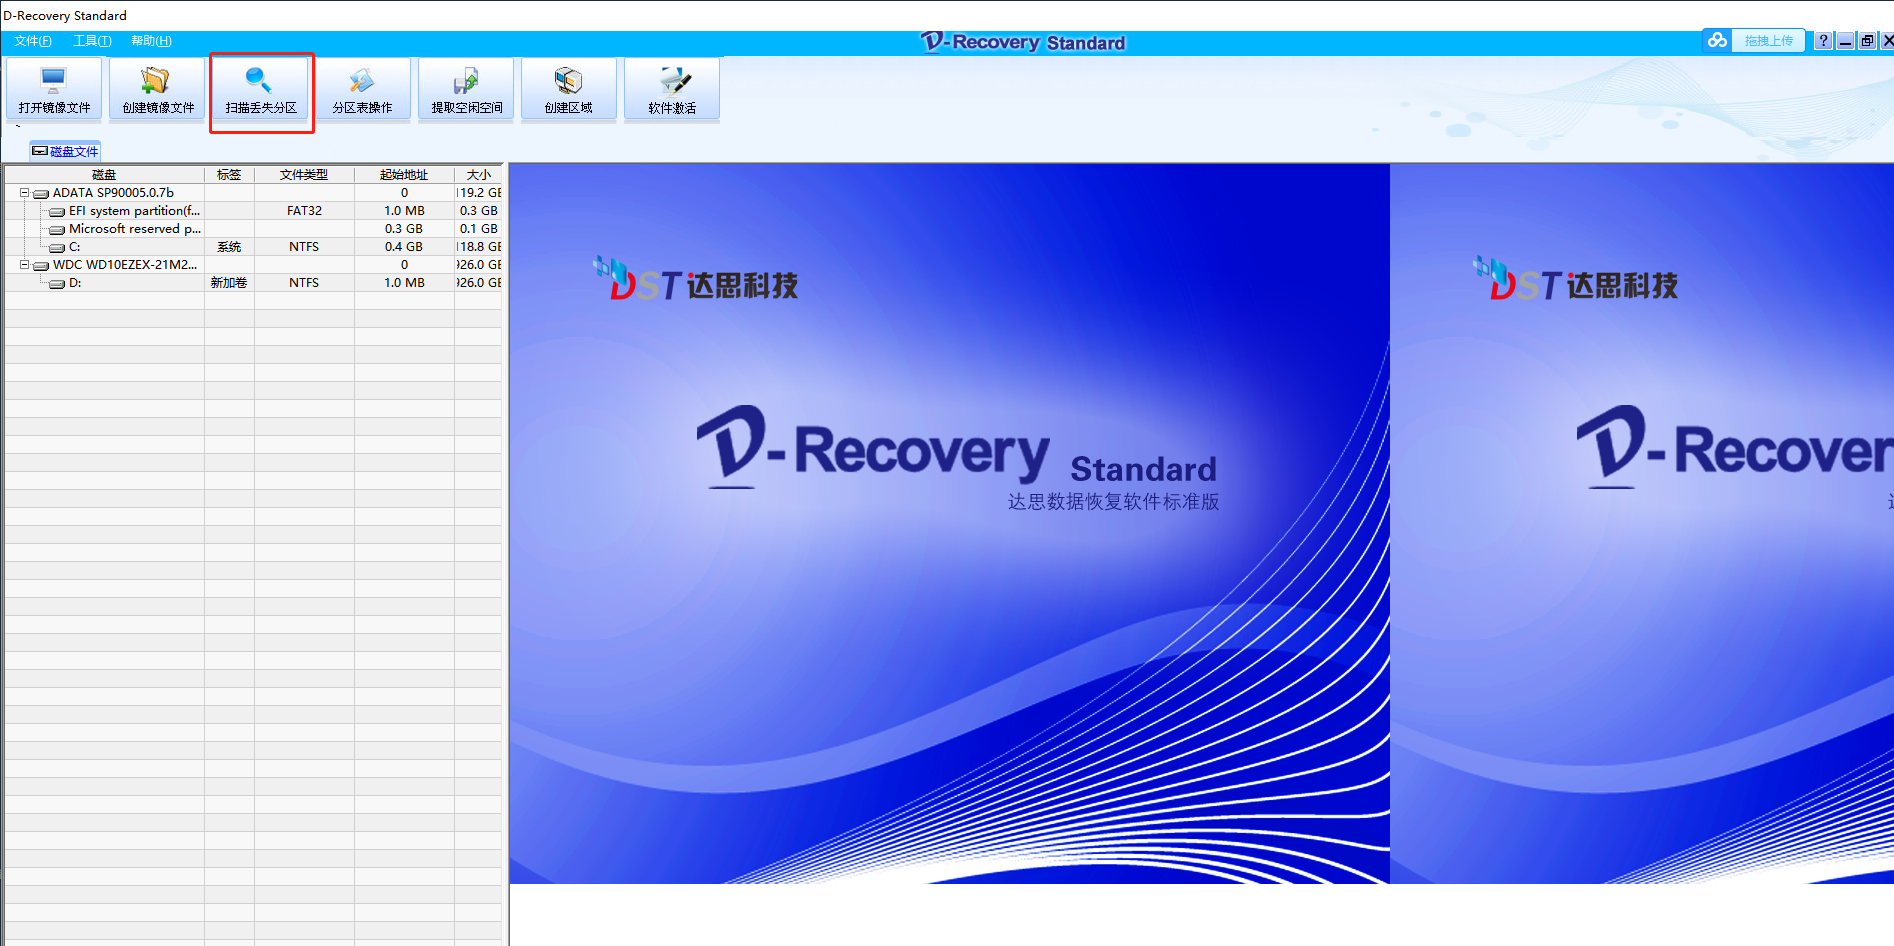Click the 0.1 GB size cell
Image resolution: width=1894 pixels, height=946 pixels.
pos(479,229)
